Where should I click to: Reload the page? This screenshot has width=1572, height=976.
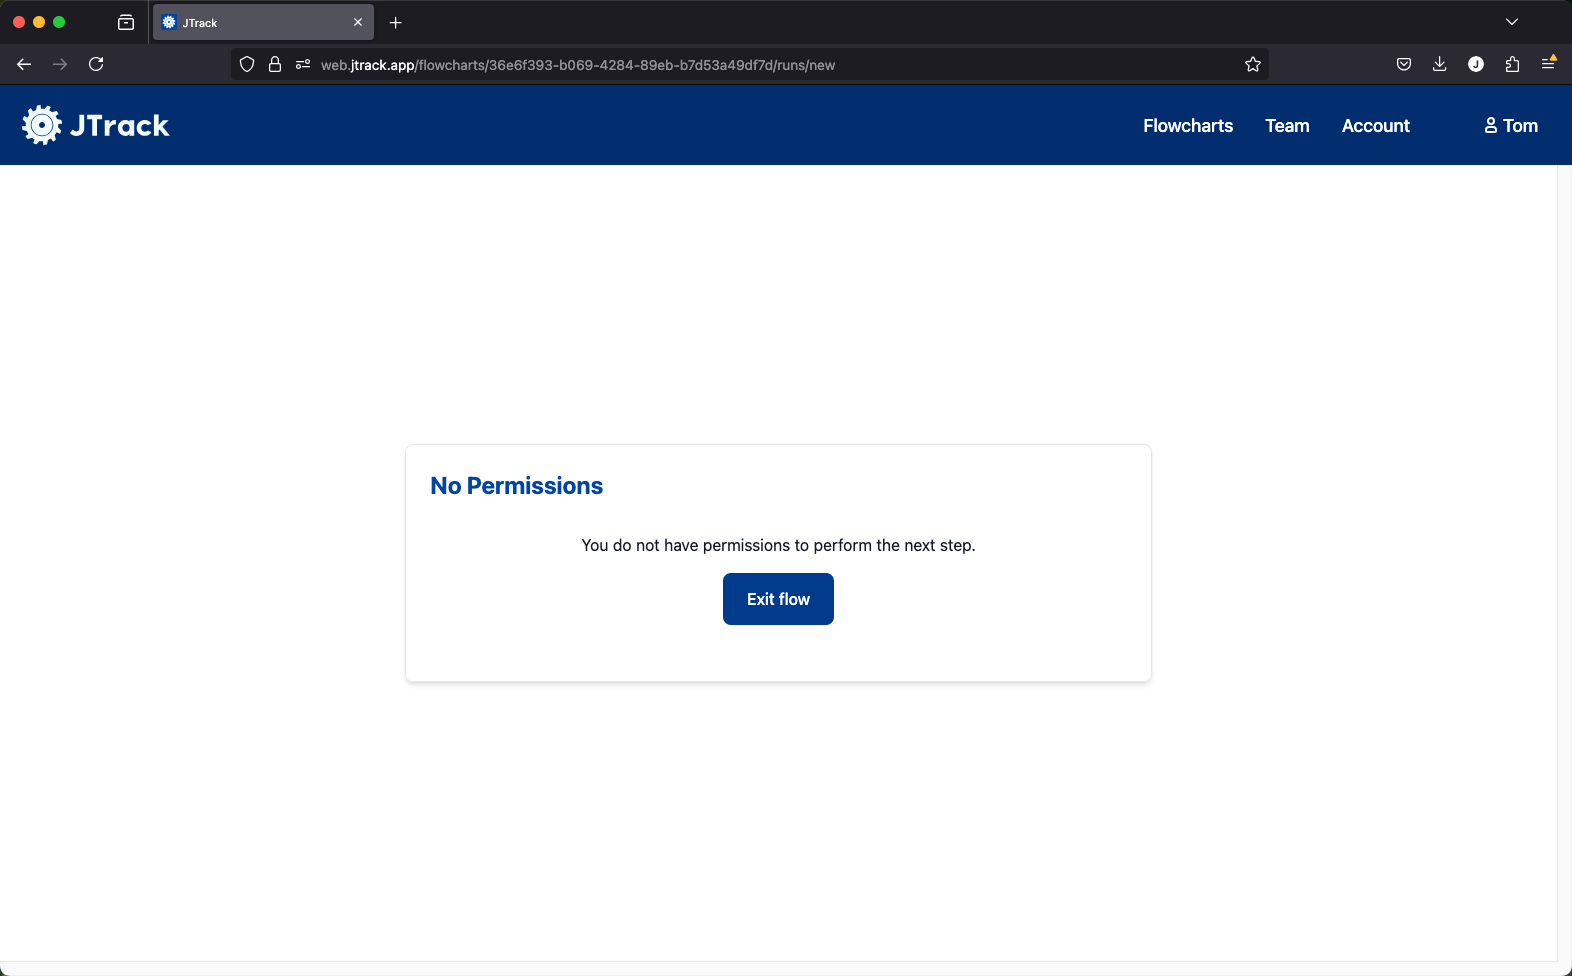click(96, 64)
